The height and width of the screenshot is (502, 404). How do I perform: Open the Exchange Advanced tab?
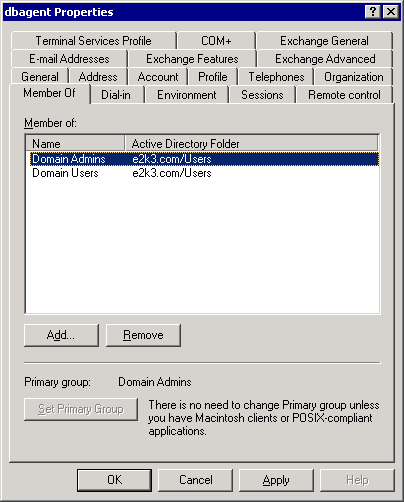325,59
